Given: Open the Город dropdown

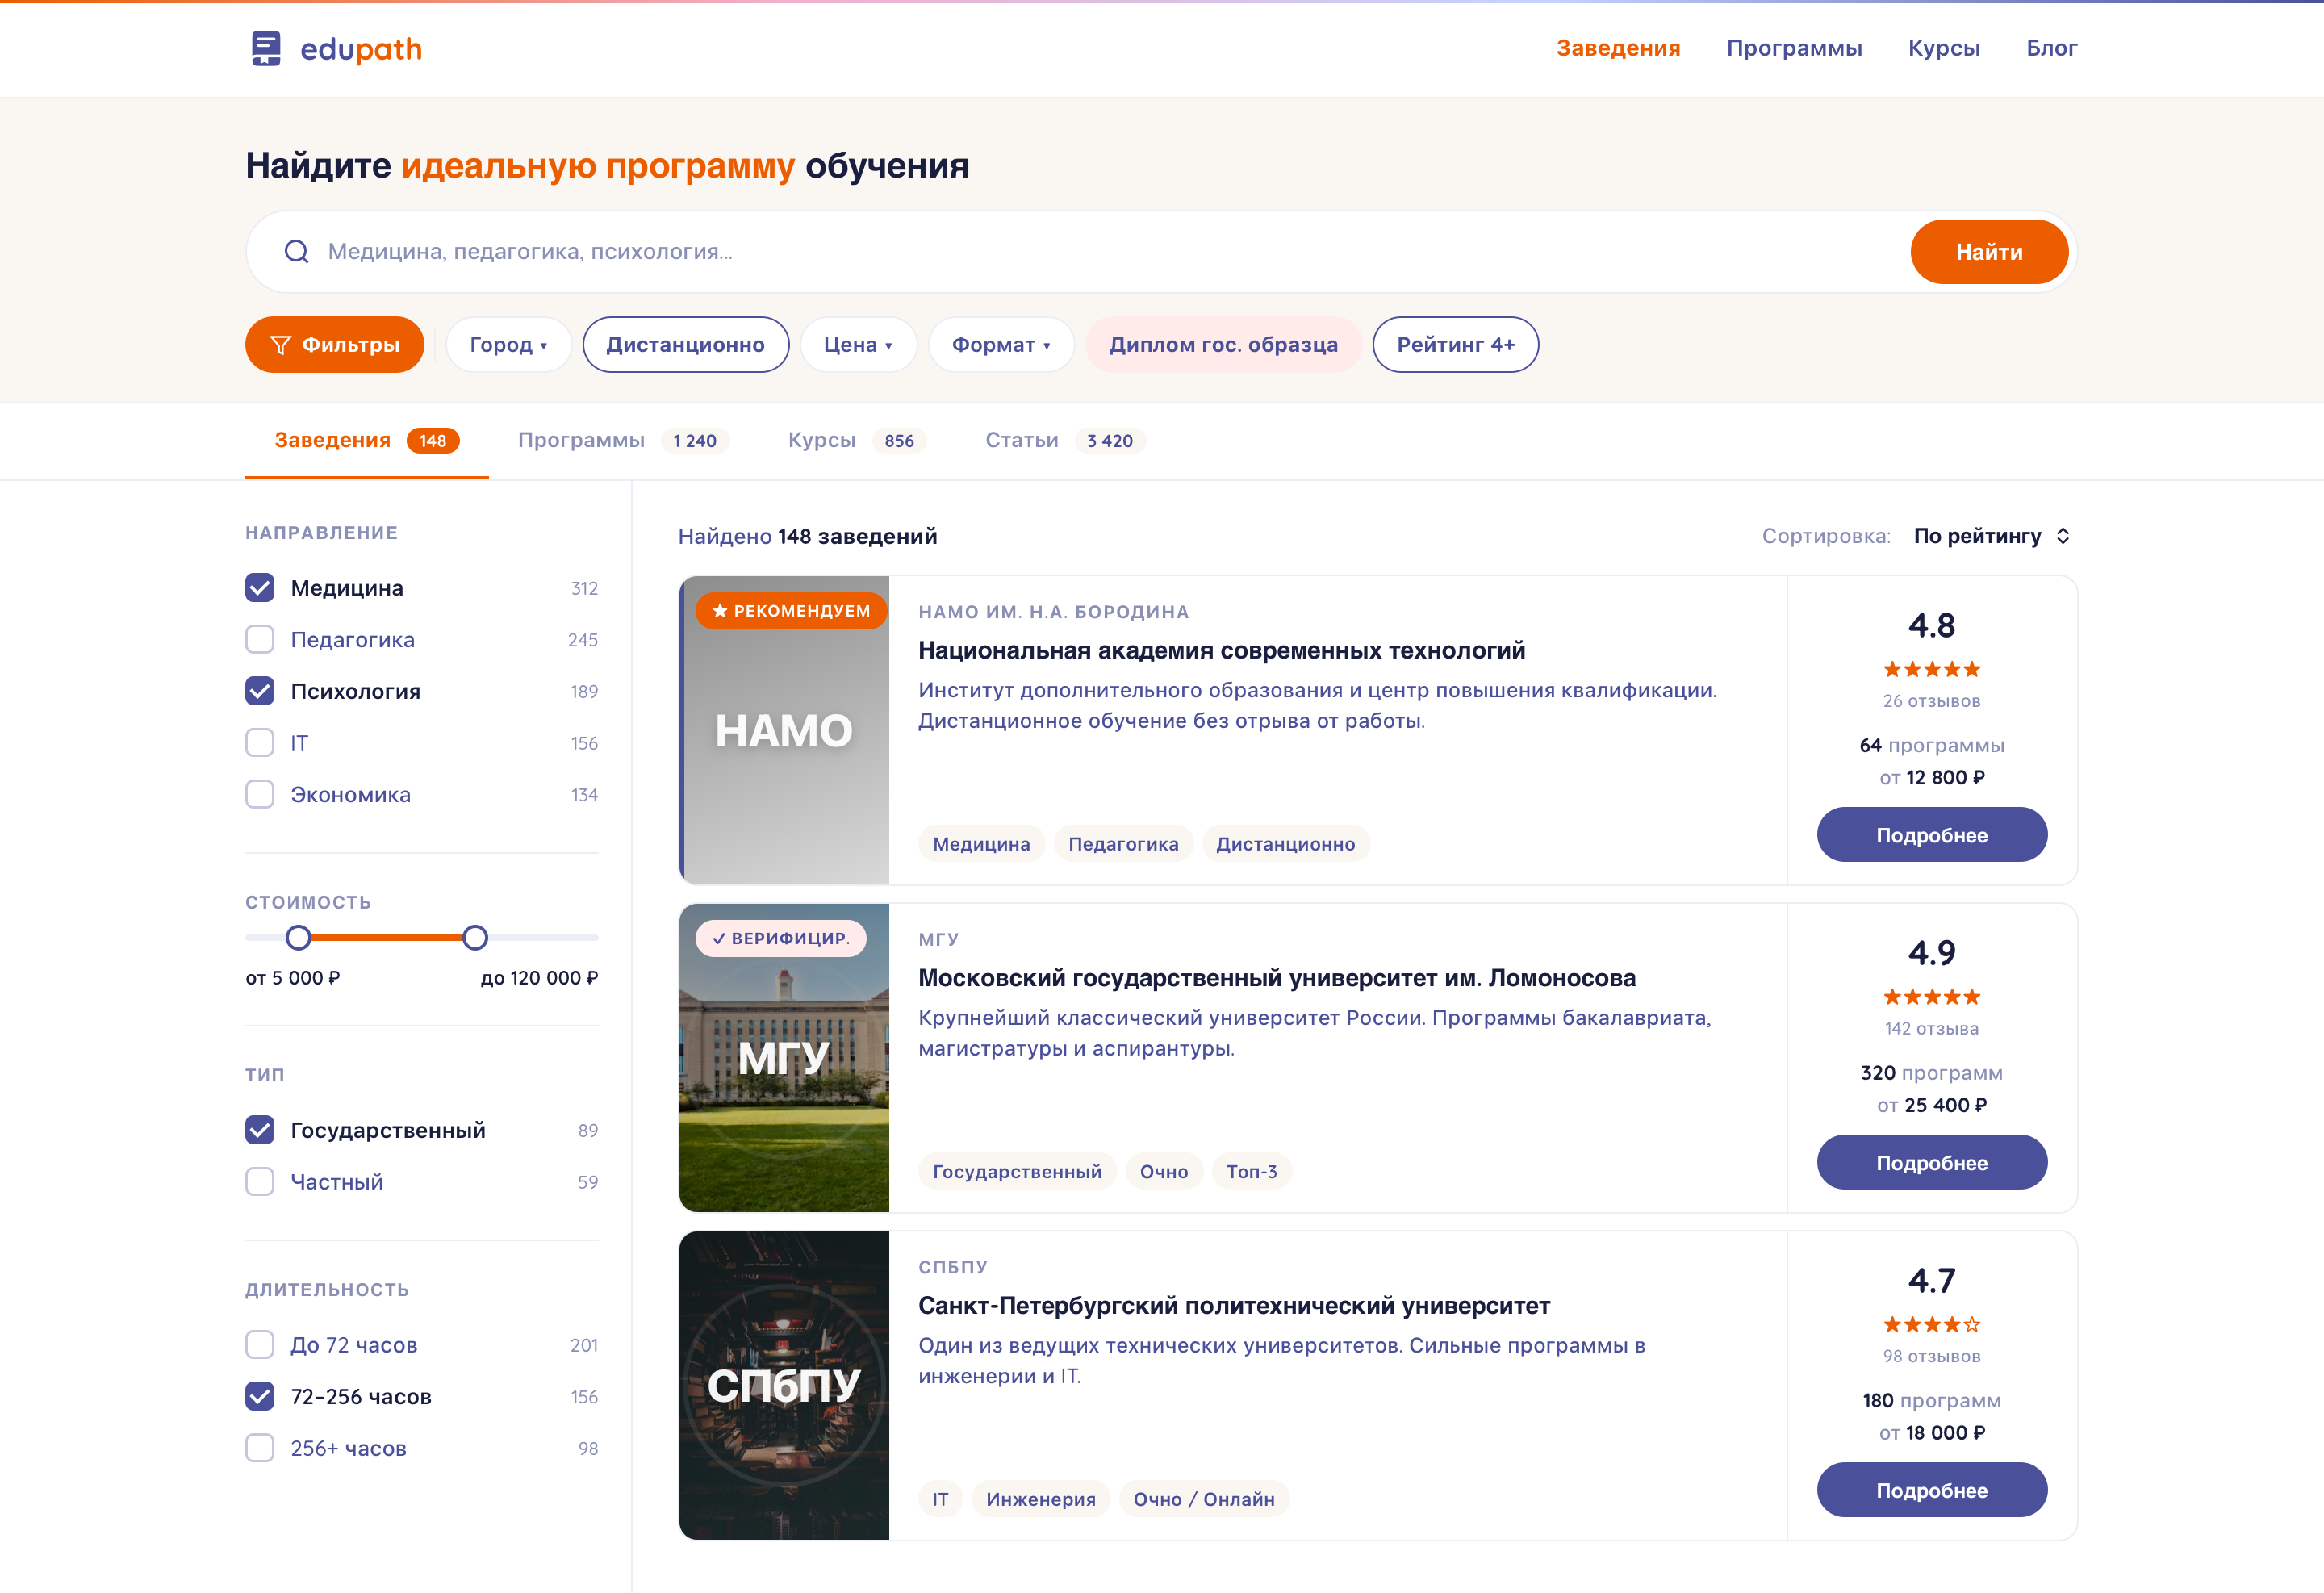Looking at the screenshot, I should point(508,345).
